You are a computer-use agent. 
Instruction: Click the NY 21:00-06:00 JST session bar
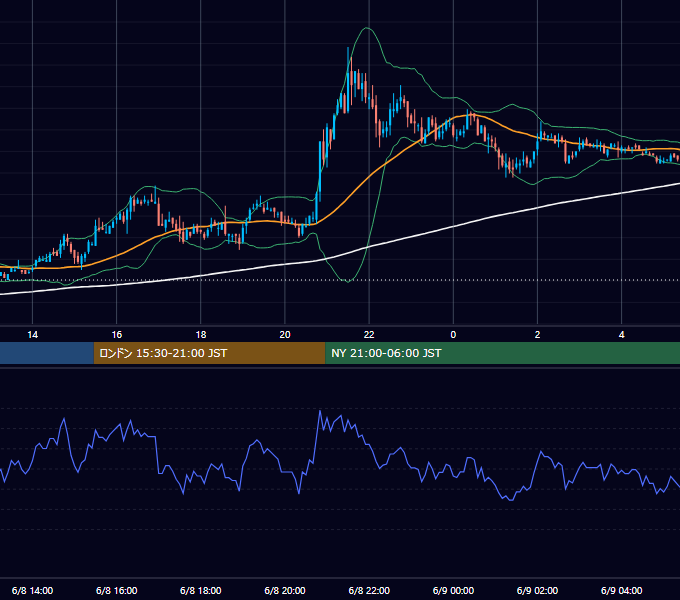(503, 353)
